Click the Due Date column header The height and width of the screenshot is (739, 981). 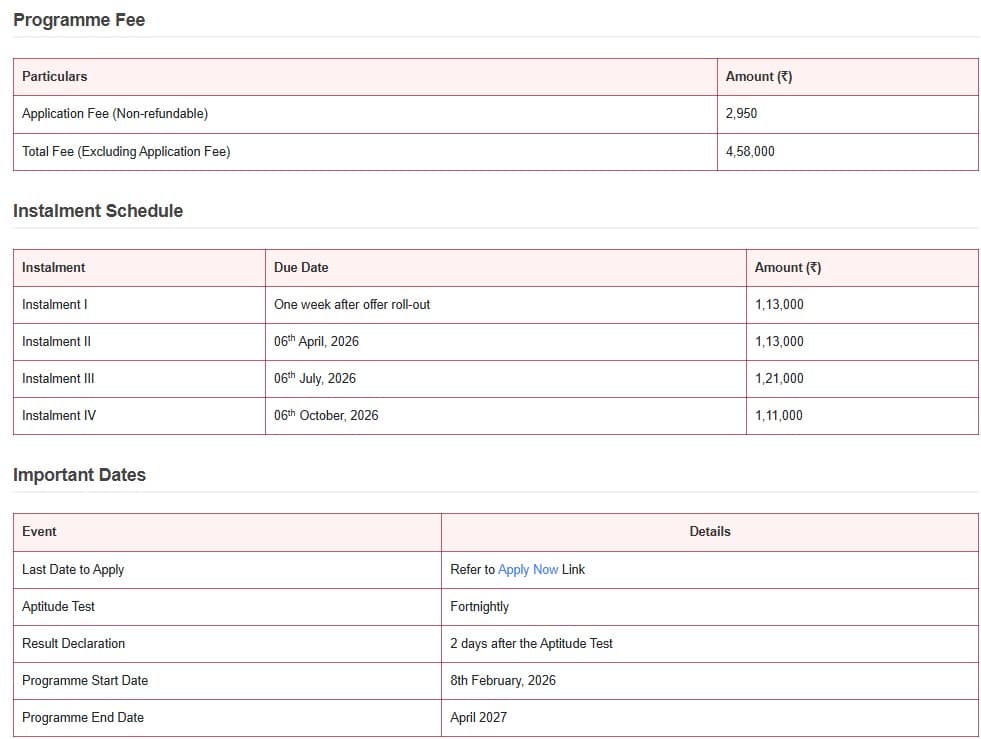point(301,268)
